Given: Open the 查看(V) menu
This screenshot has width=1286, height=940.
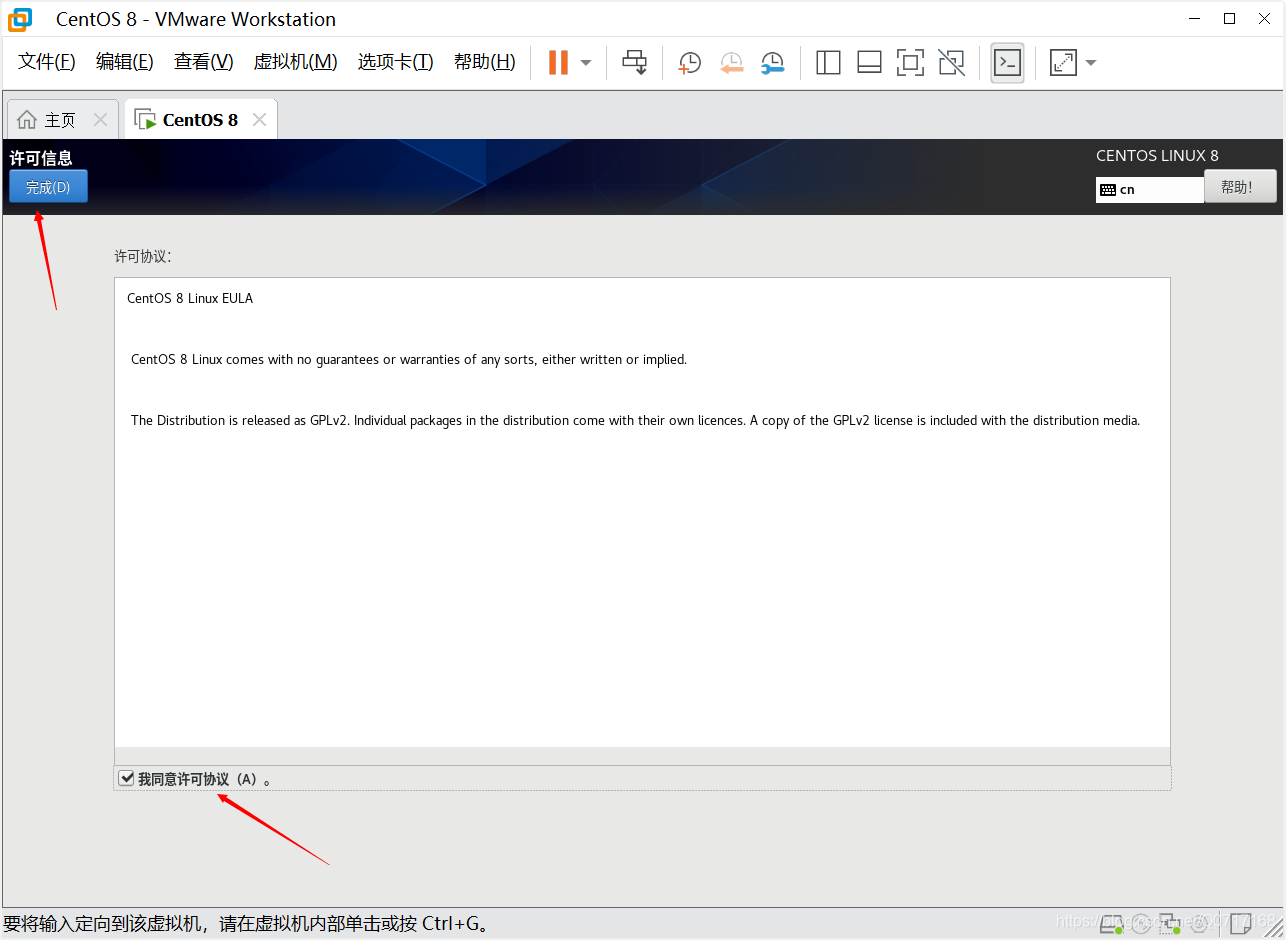Looking at the screenshot, I should click(x=203, y=62).
